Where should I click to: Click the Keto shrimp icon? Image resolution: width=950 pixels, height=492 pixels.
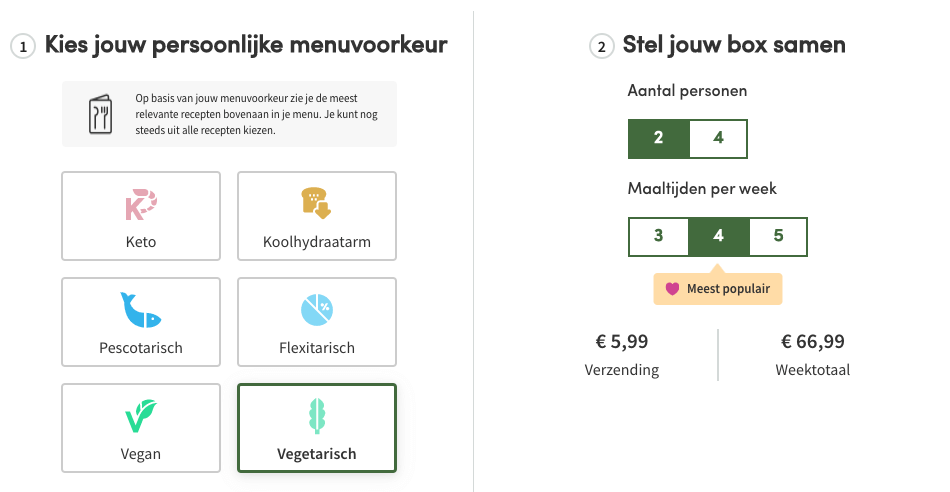coord(141,204)
